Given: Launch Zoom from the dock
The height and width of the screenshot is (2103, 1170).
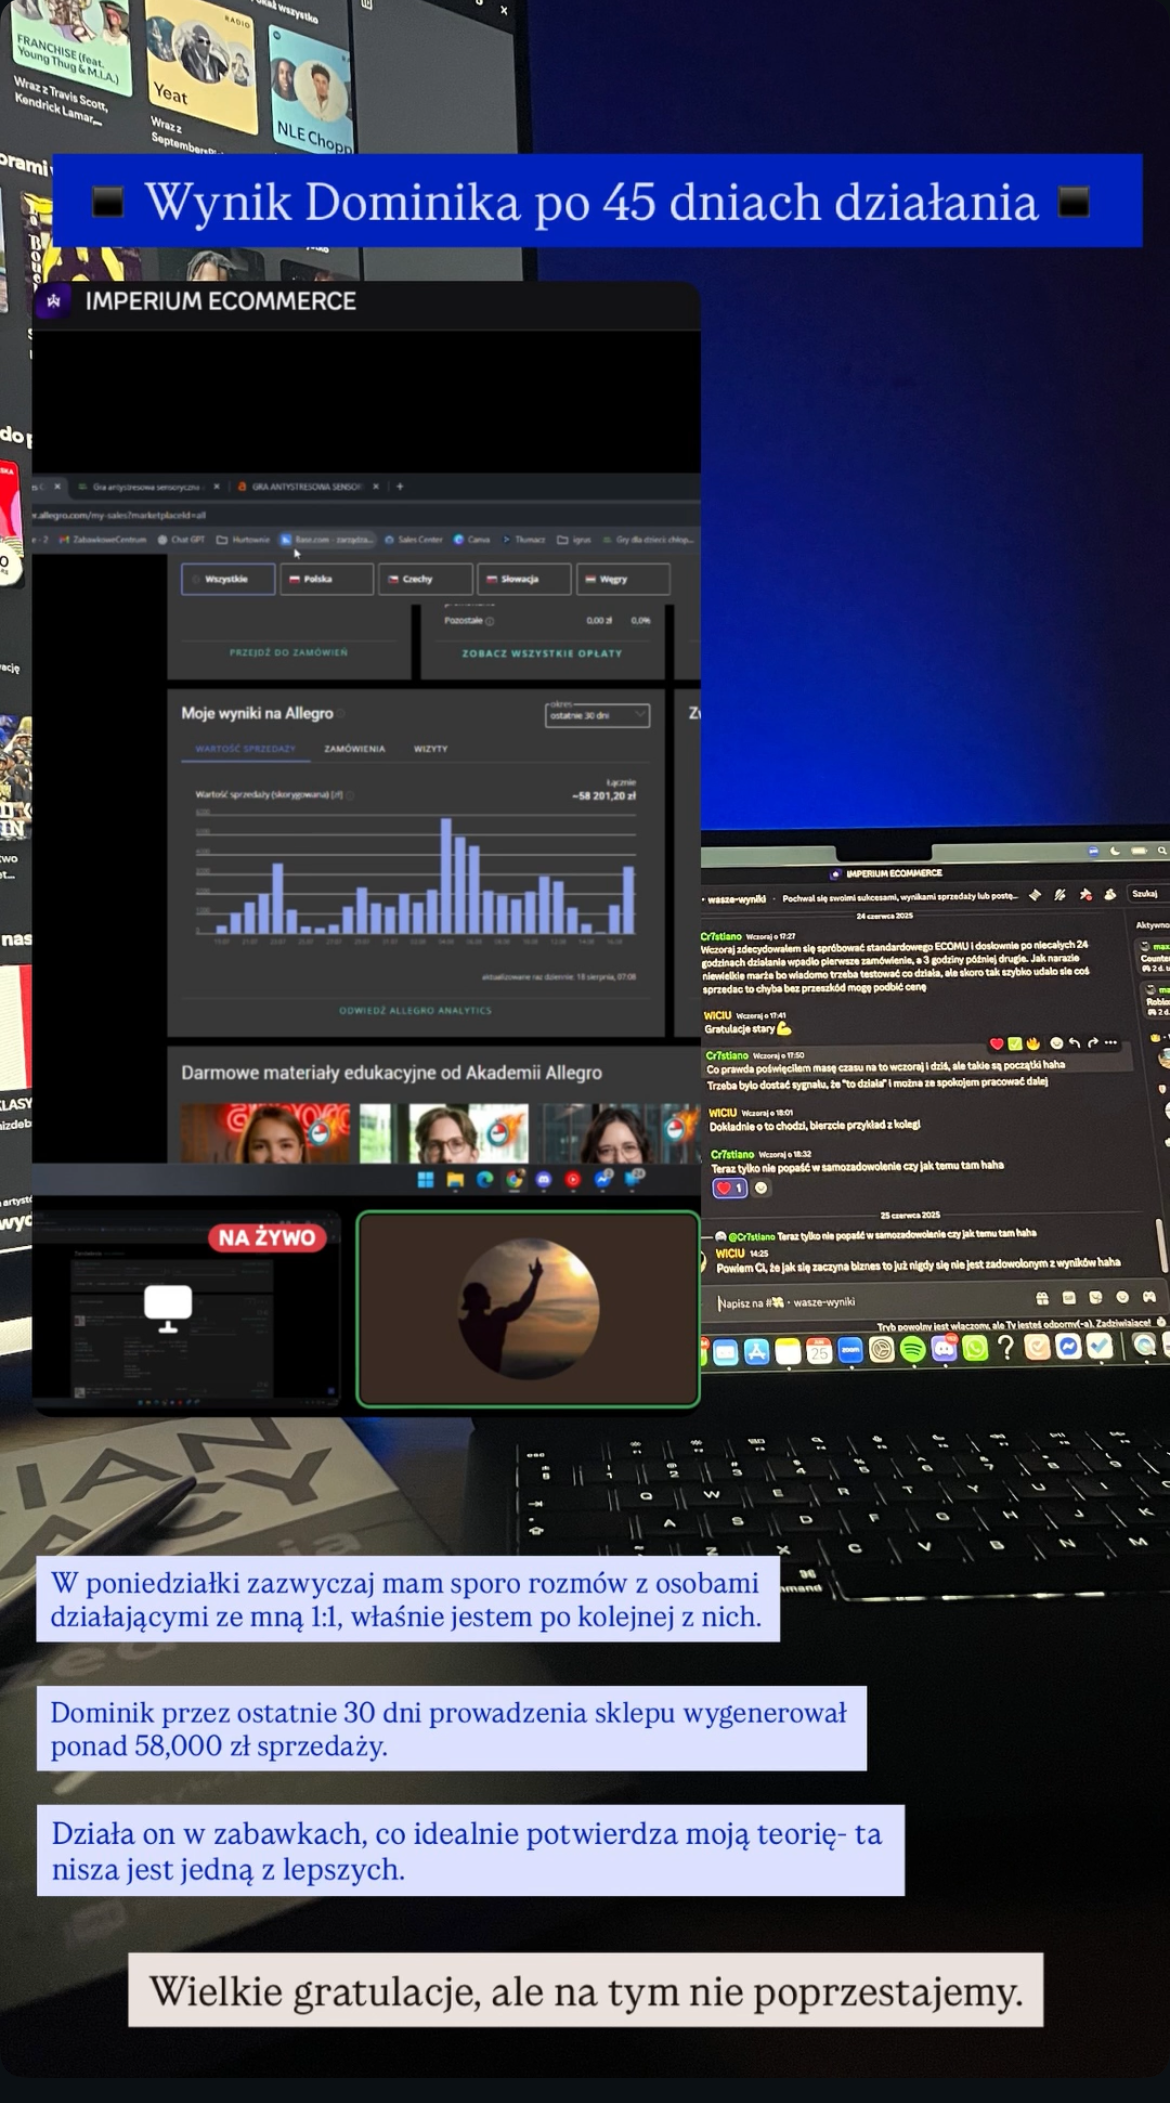Looking at the screenshot, I should (x=850, y=1351).
